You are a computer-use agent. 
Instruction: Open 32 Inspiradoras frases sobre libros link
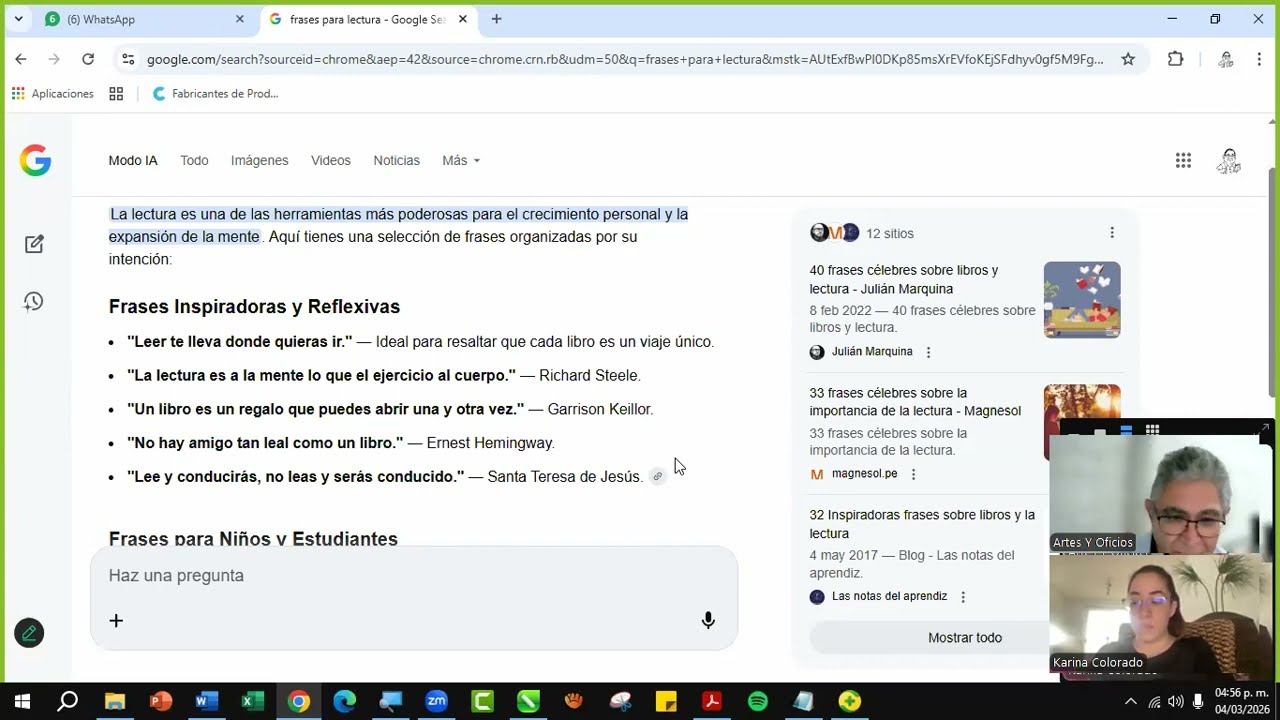click(x=922, y=524)
